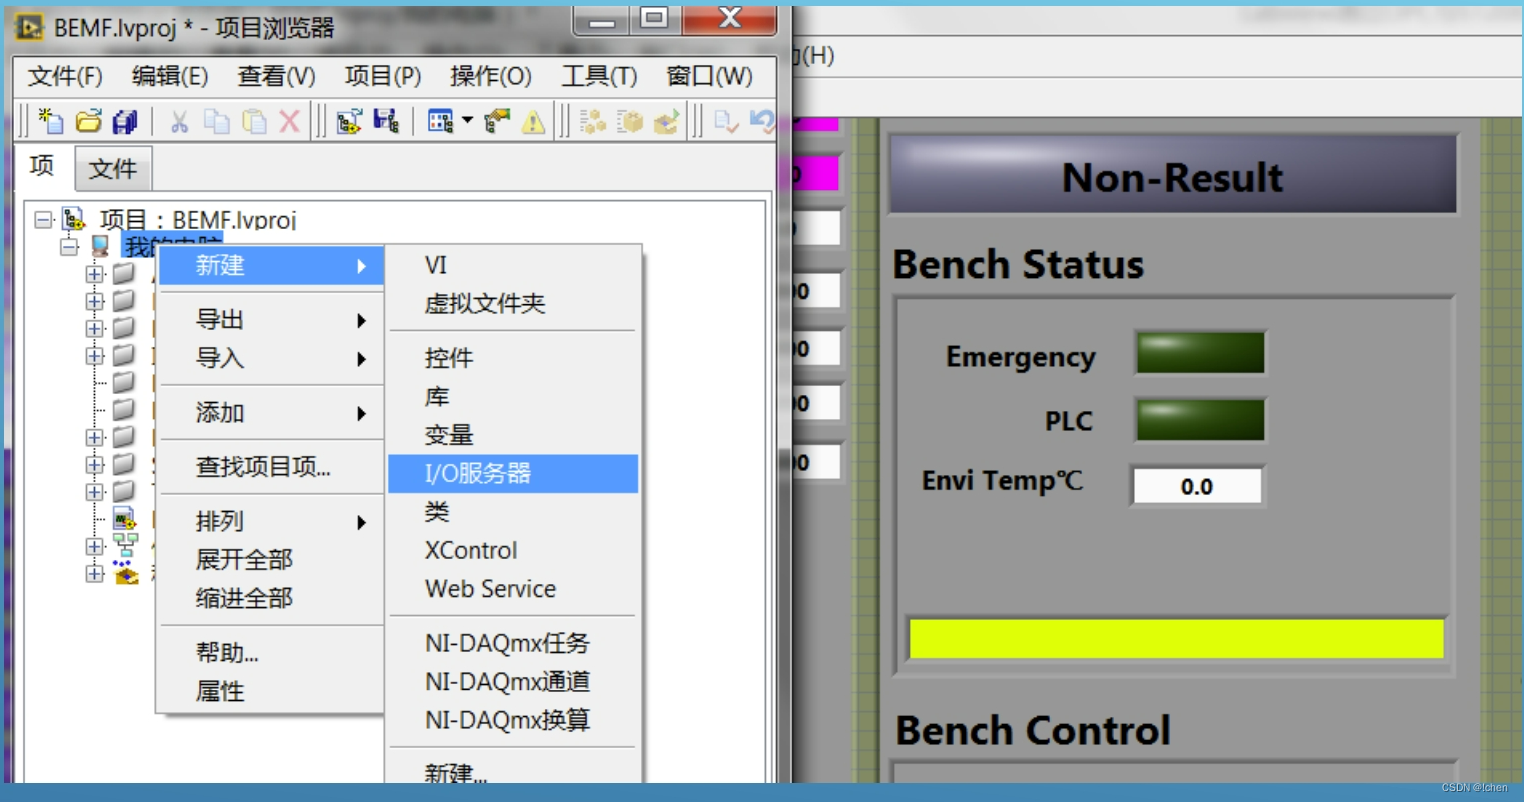This screenshot has height=802, width=1524.
Task: Select 库 in the submenu
Action: 513,396
